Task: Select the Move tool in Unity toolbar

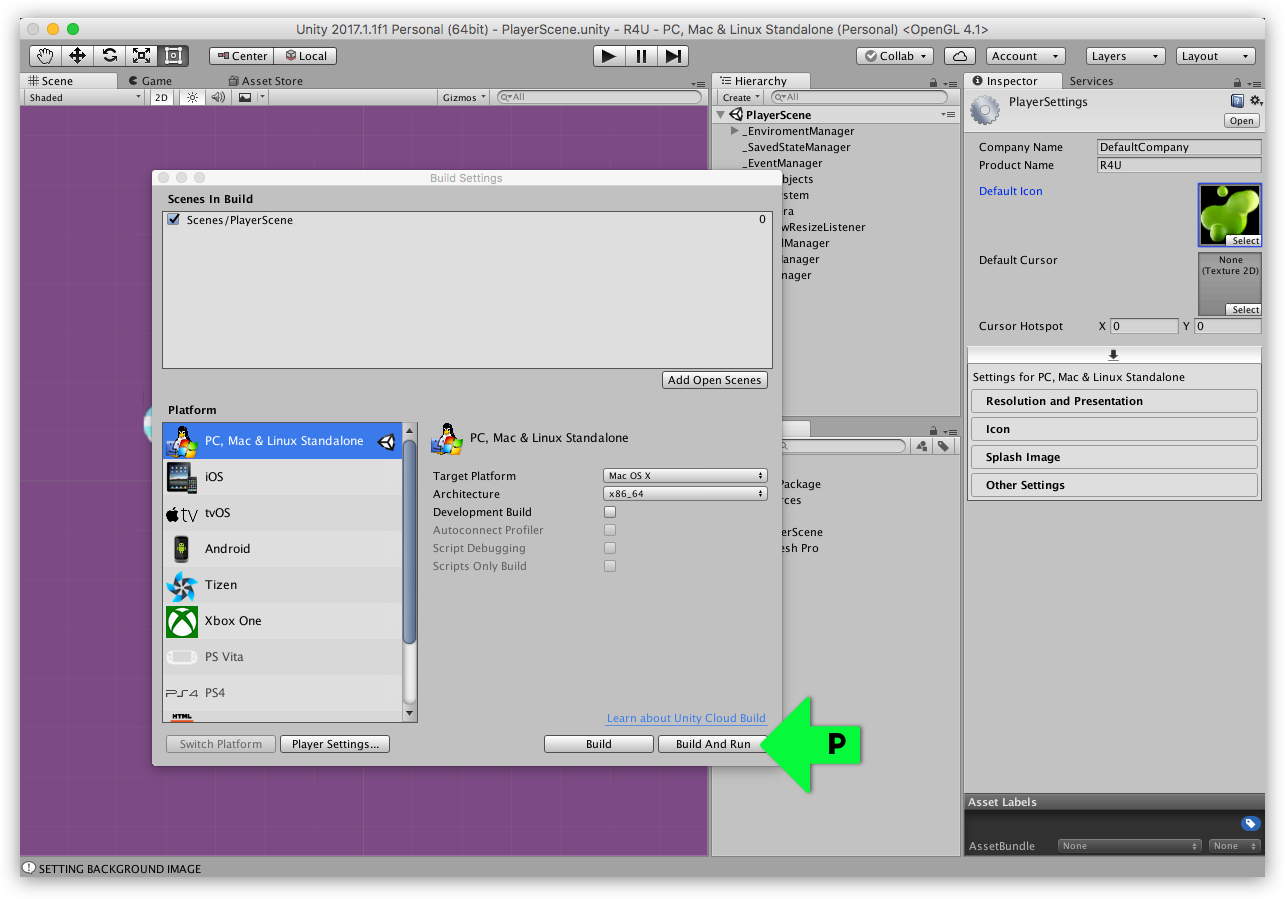Action: (77, 56)
